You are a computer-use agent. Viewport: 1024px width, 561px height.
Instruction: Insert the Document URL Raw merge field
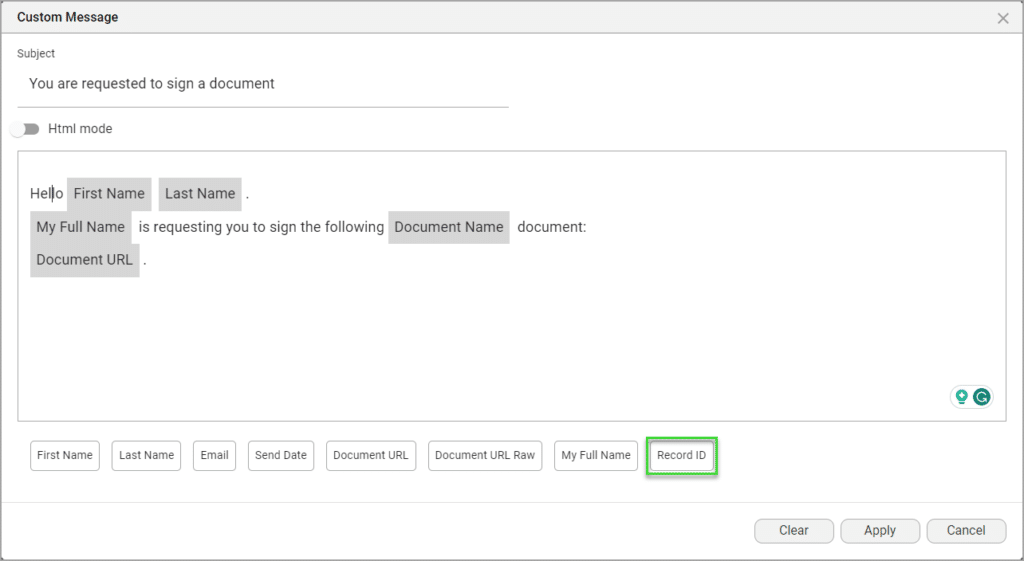point(485,455)
